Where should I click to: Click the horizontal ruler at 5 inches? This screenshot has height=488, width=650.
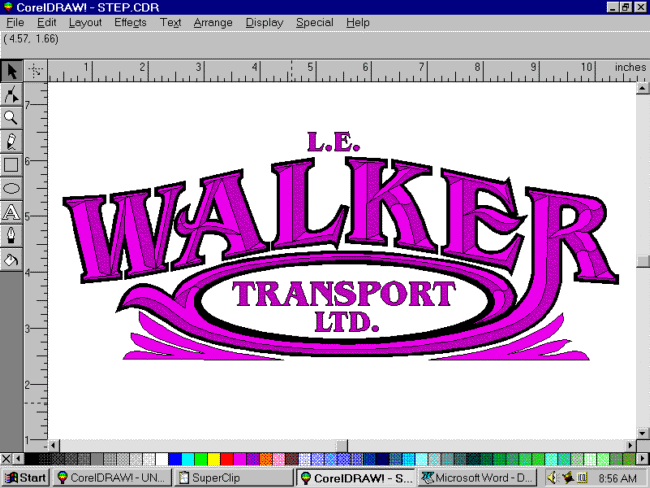[x=316, y=71]
